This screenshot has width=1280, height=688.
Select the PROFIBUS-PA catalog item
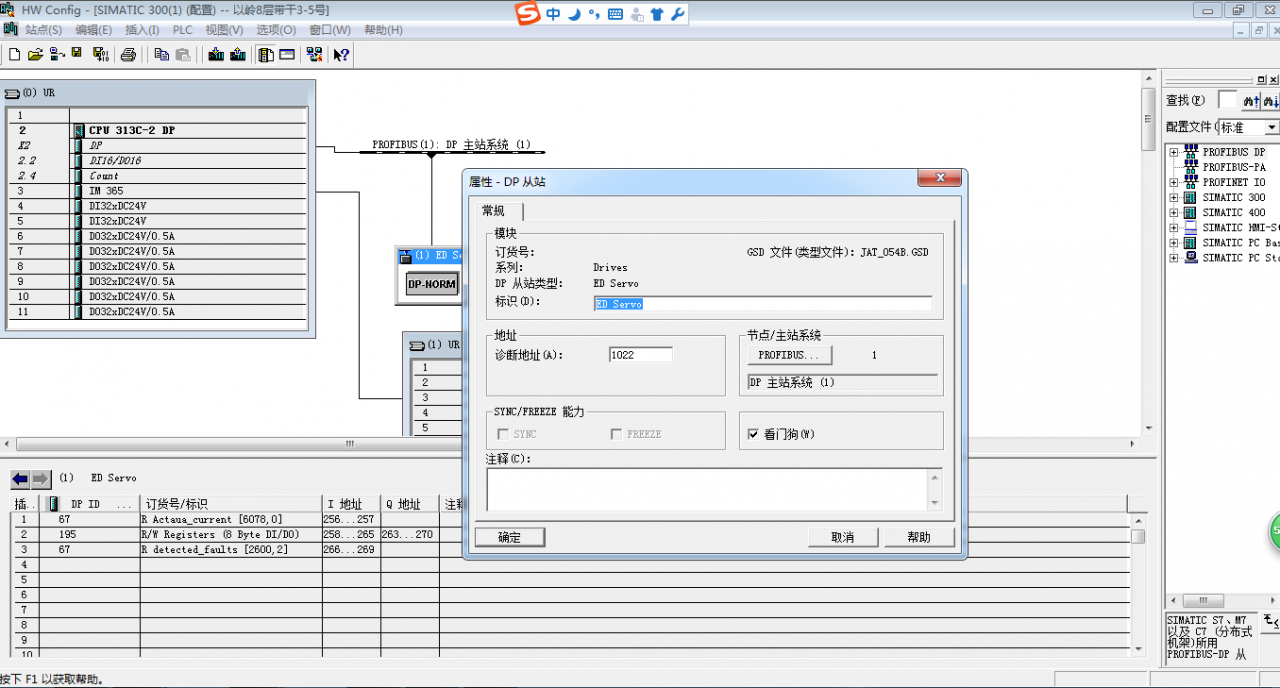point(1233,167)
